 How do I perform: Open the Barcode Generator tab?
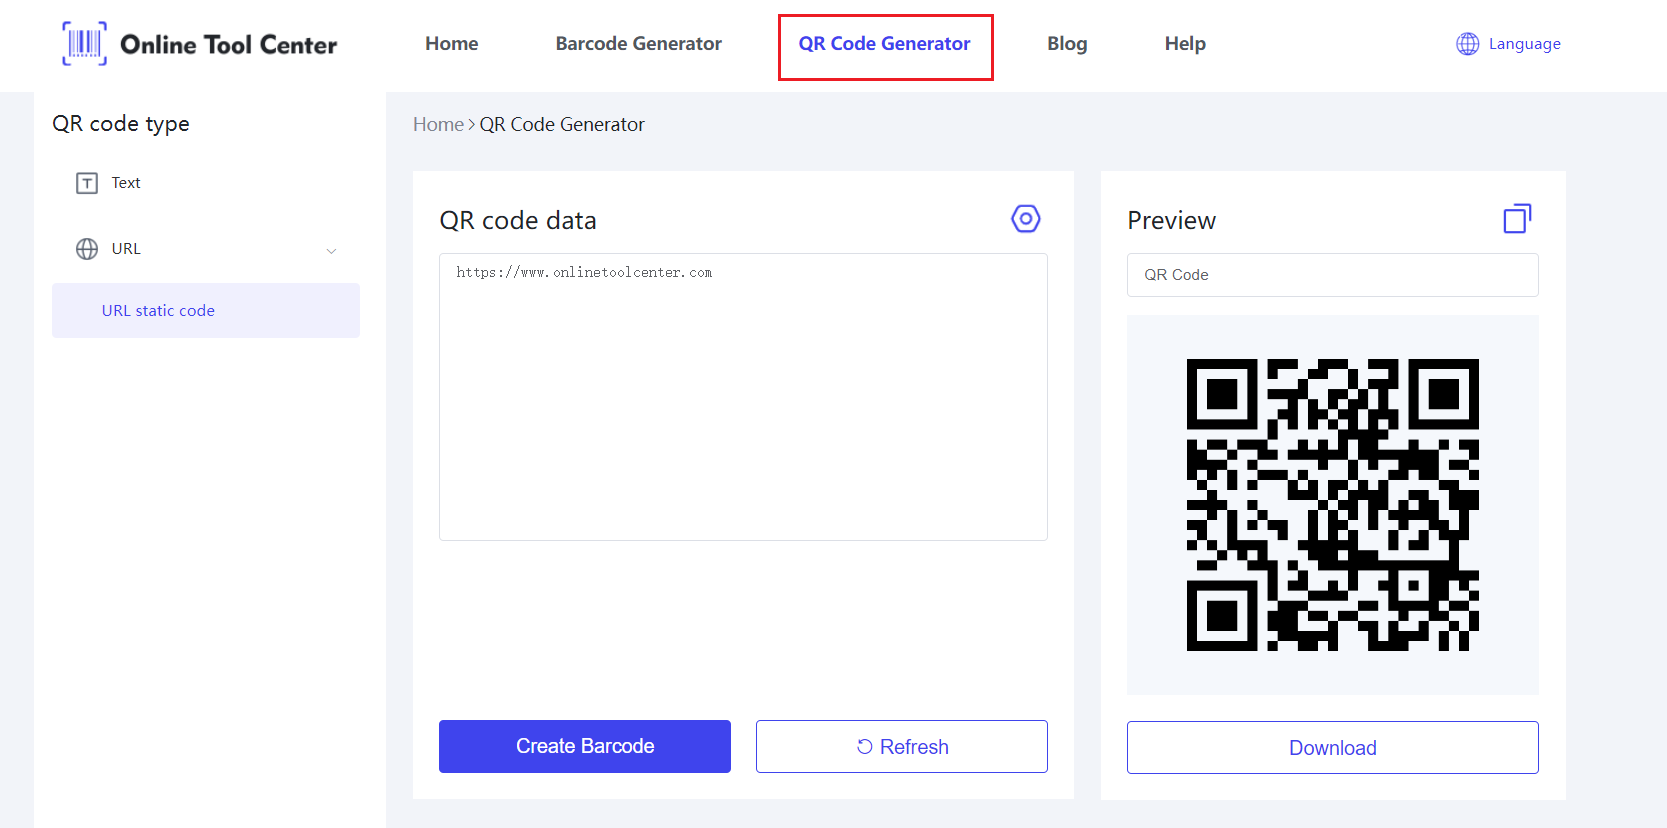pos(638,44)
